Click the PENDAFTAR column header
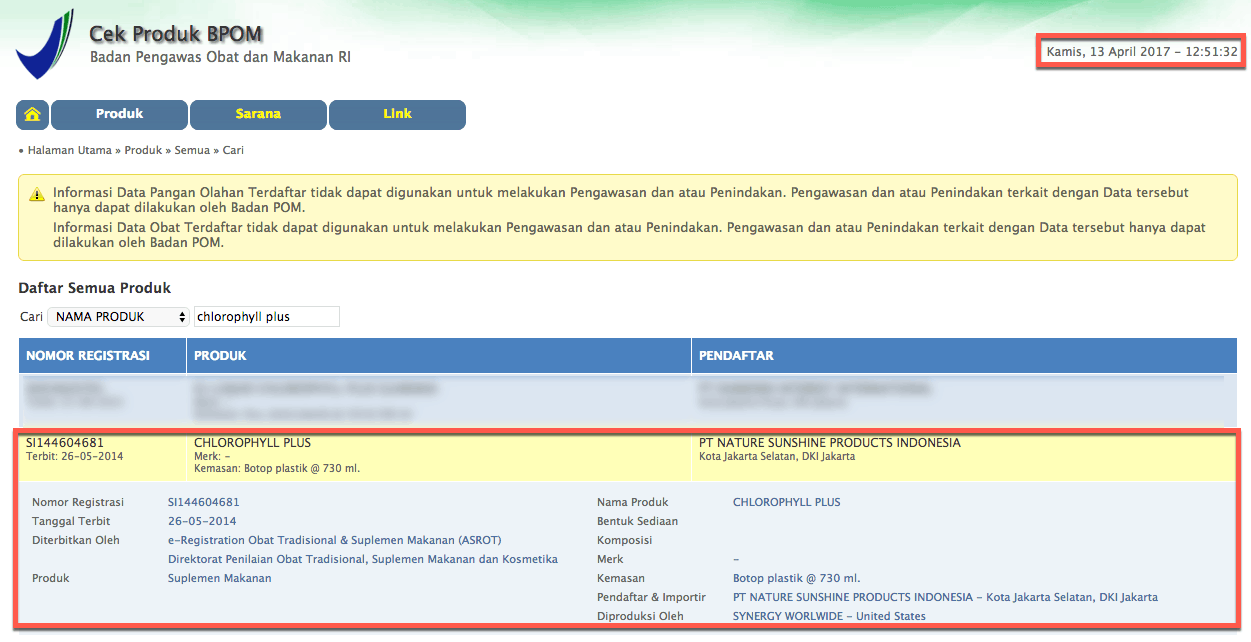The height and width of the screenshot is (642, 1251). click(x=964, y=356)
